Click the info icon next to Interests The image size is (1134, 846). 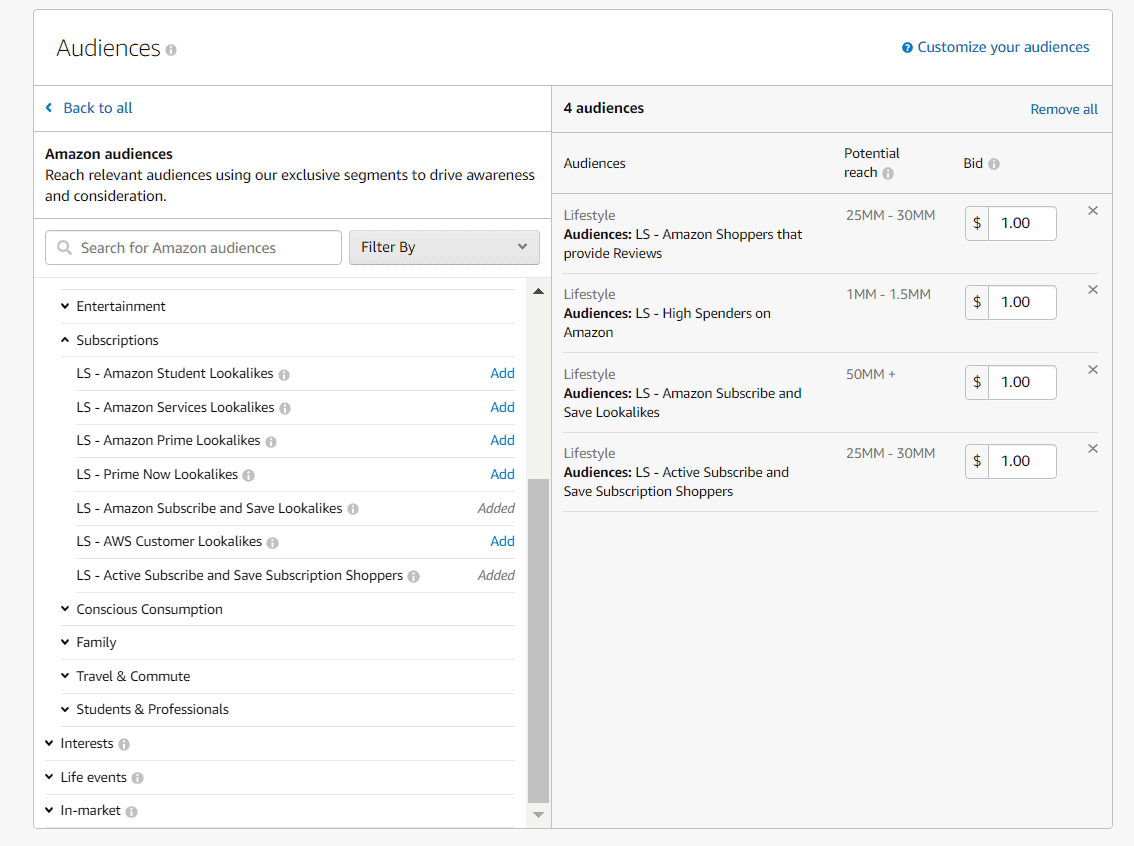123,744
